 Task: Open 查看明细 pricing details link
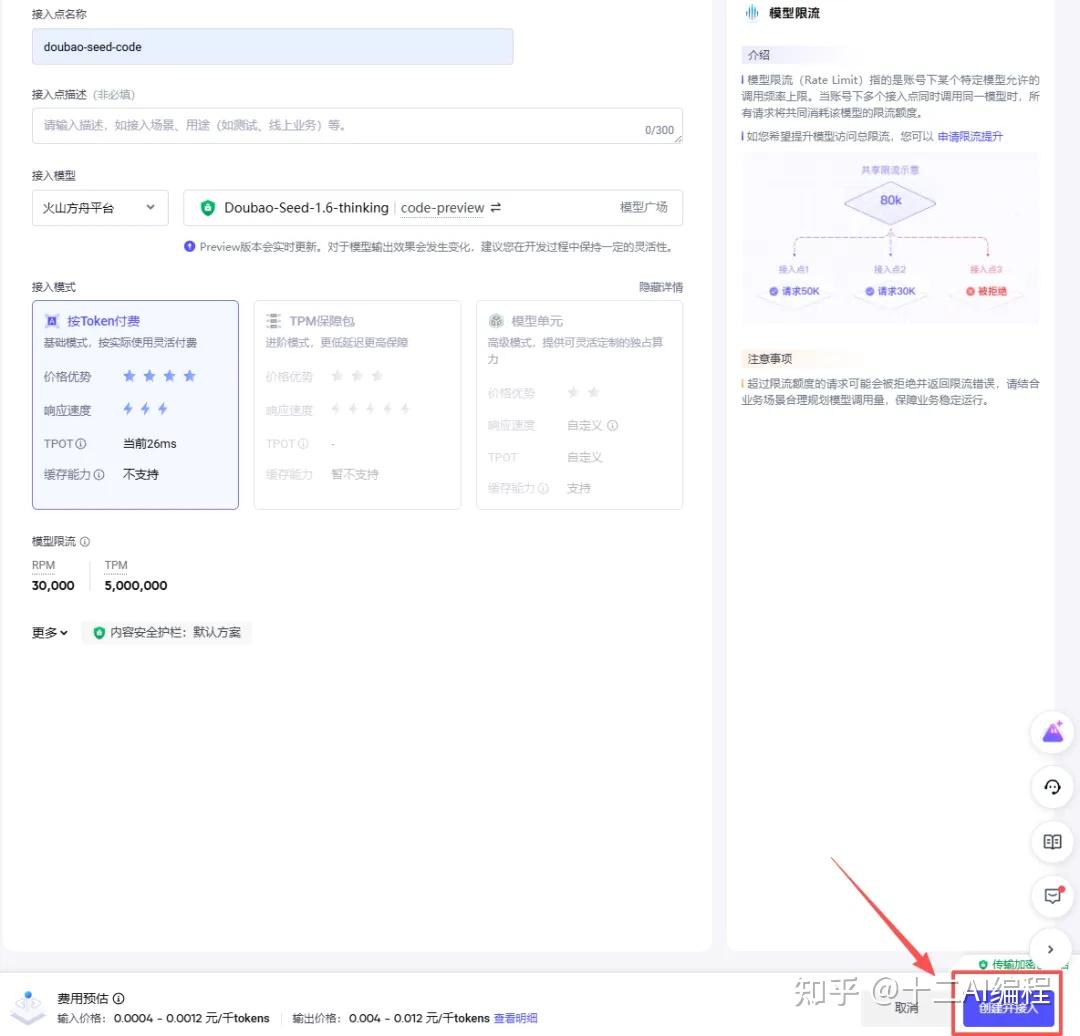[516, 1018]
